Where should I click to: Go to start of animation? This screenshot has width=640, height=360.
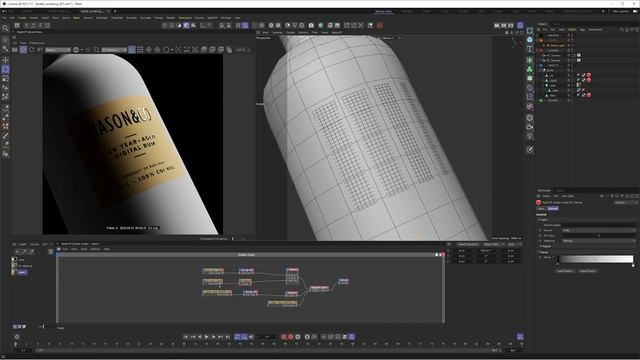[186, 337]
